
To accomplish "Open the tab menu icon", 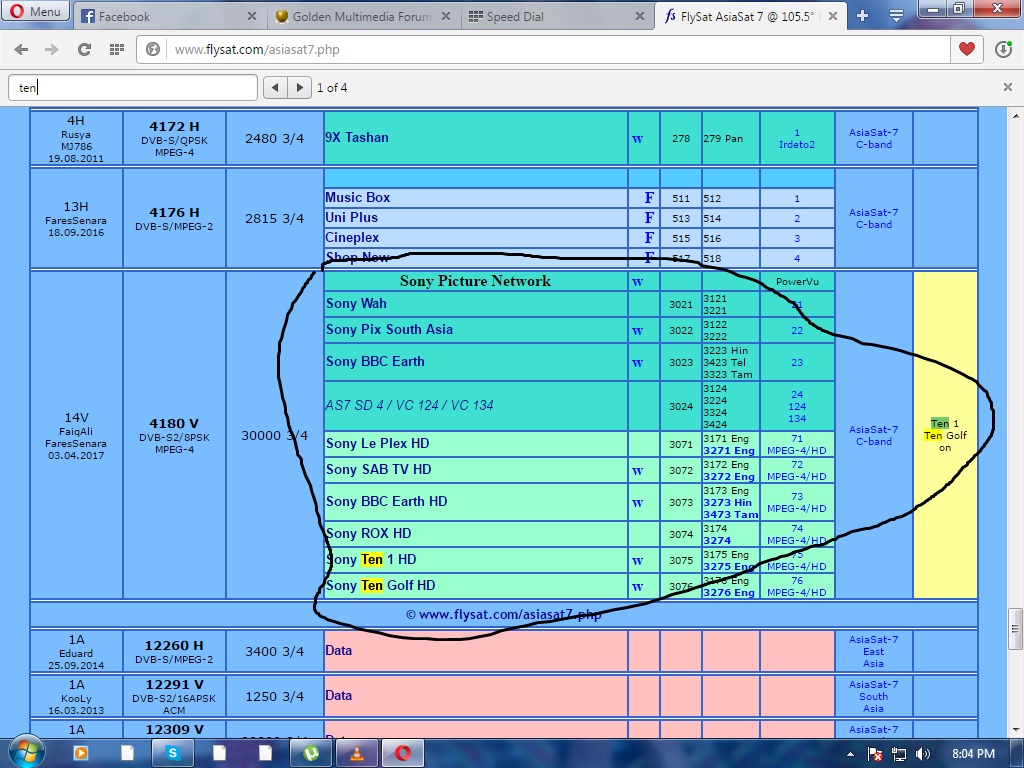I will coord(897,16).
